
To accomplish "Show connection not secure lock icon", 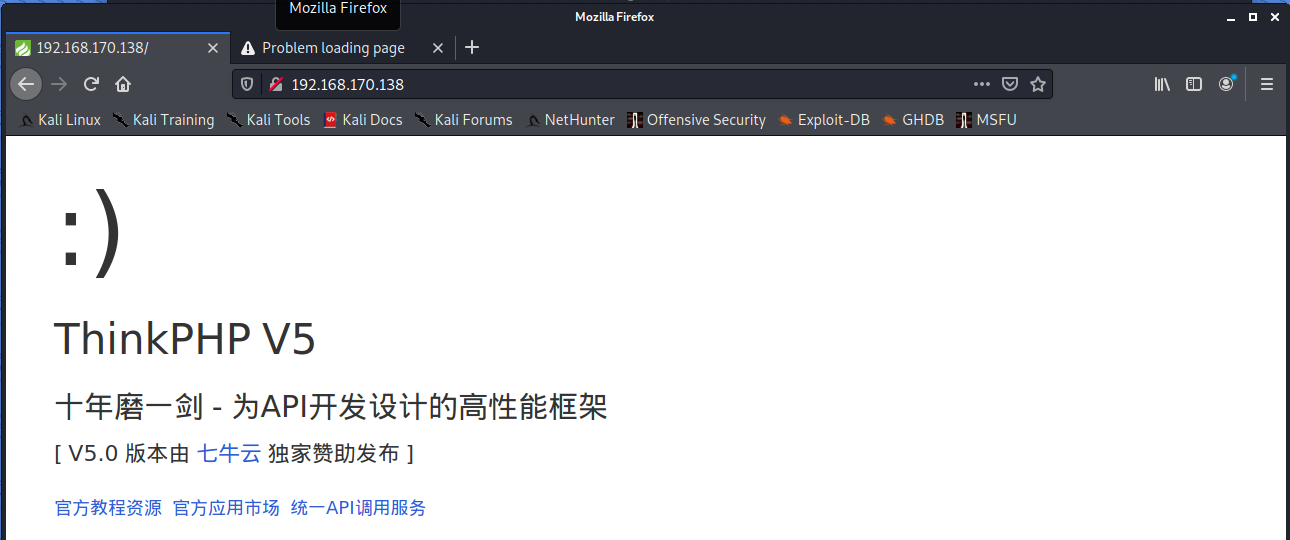I will point(276,84).
